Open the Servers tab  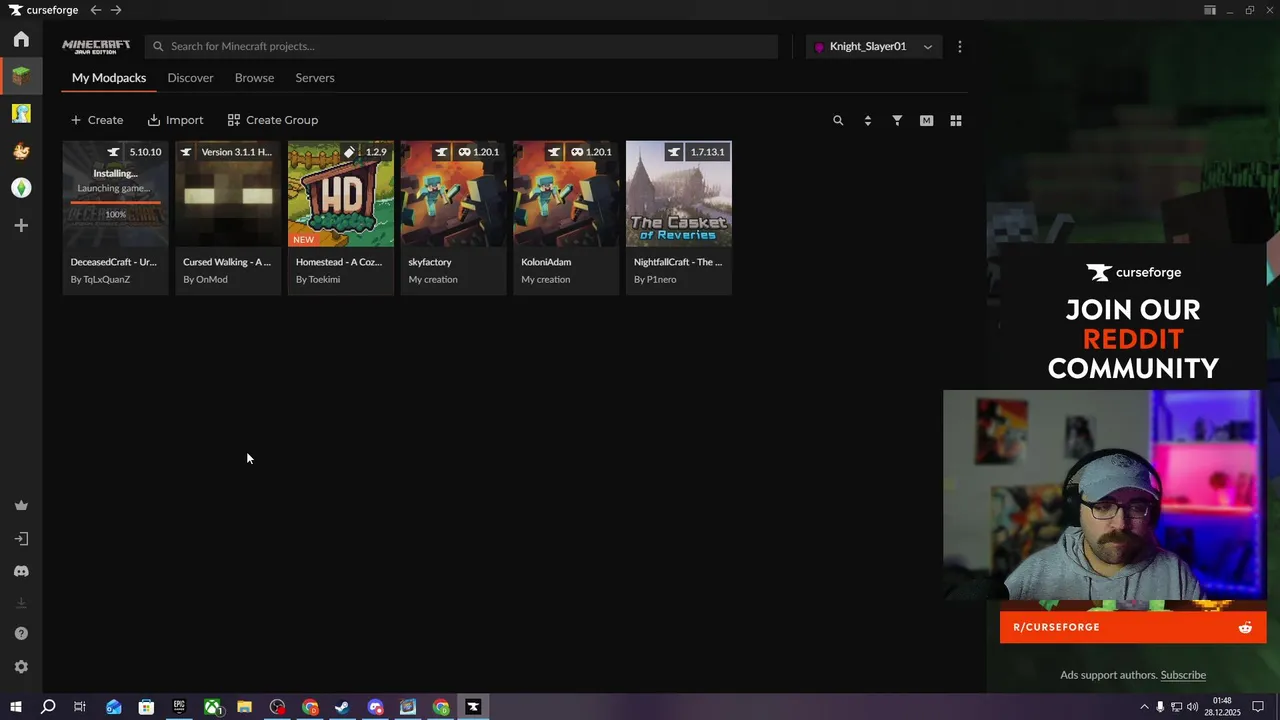[x=315, y=78]
